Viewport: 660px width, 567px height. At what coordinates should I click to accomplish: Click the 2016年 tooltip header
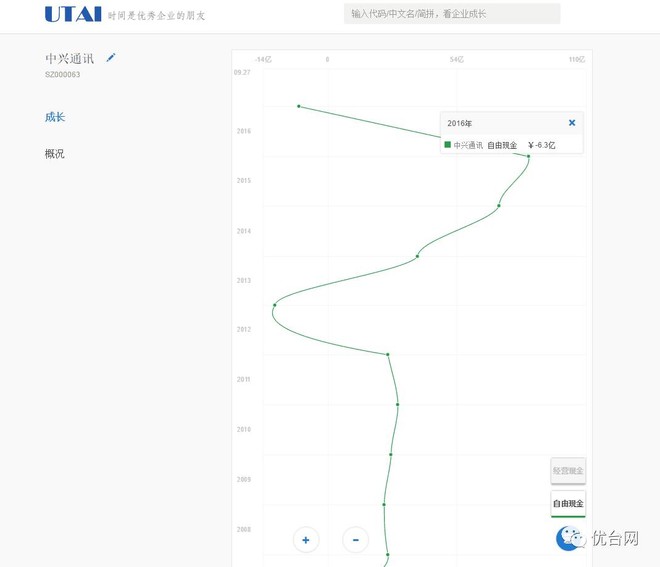460,123
